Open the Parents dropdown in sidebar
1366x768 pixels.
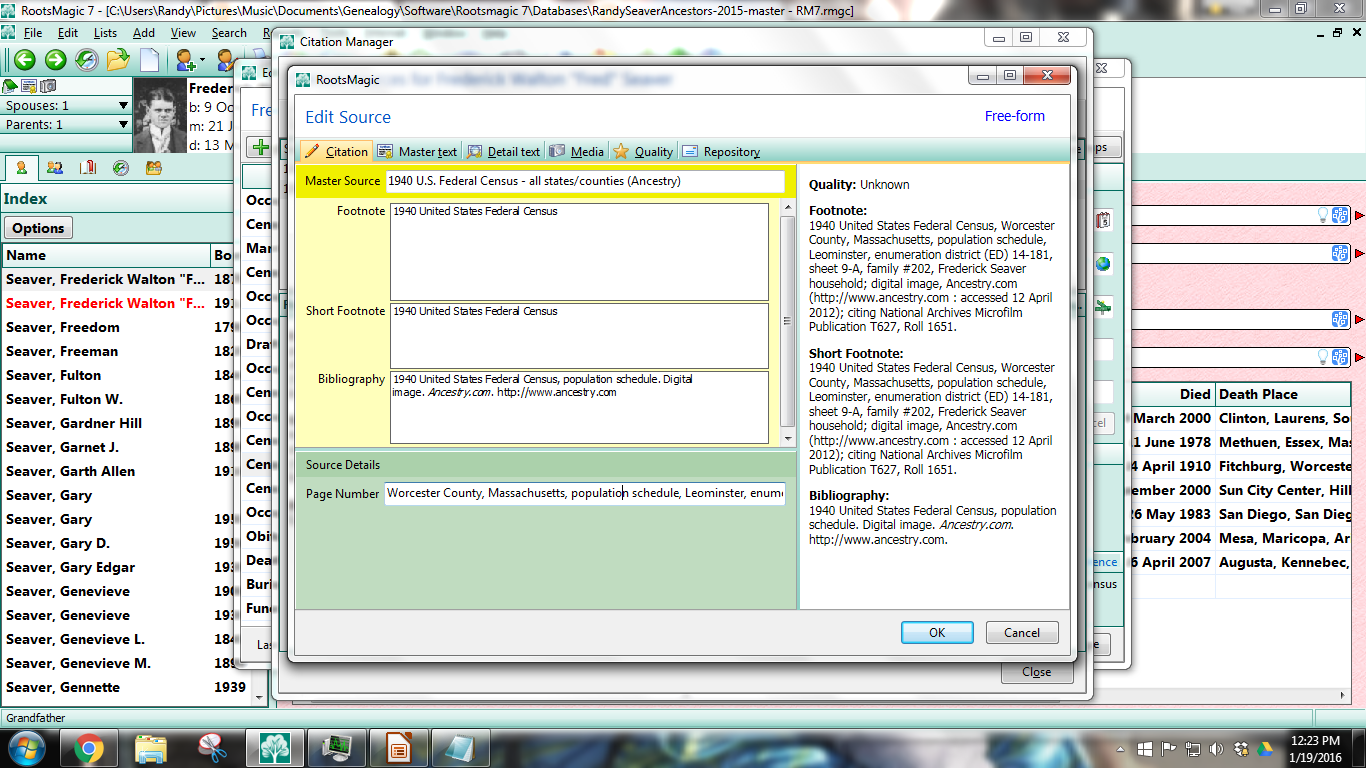[x=67, y=125]
